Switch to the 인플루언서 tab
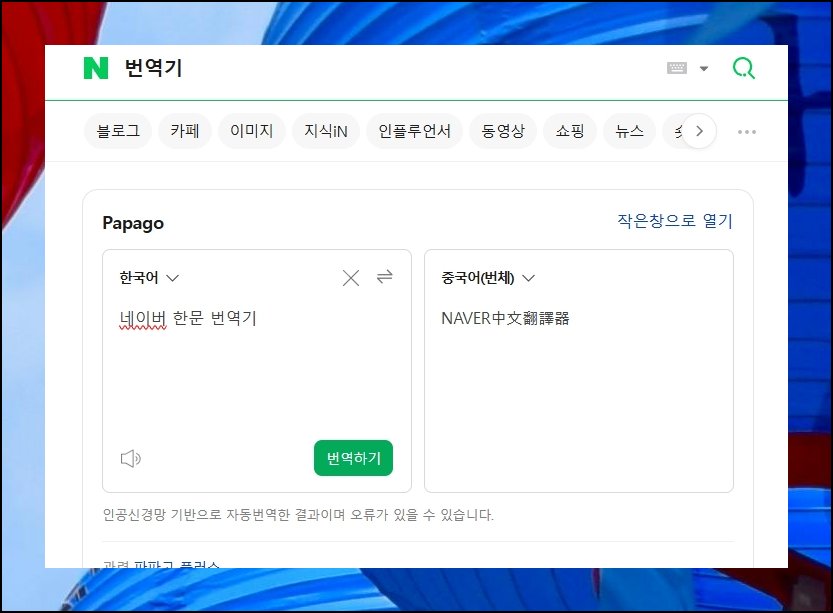833x613 pixels. click(x=414, y=131)
